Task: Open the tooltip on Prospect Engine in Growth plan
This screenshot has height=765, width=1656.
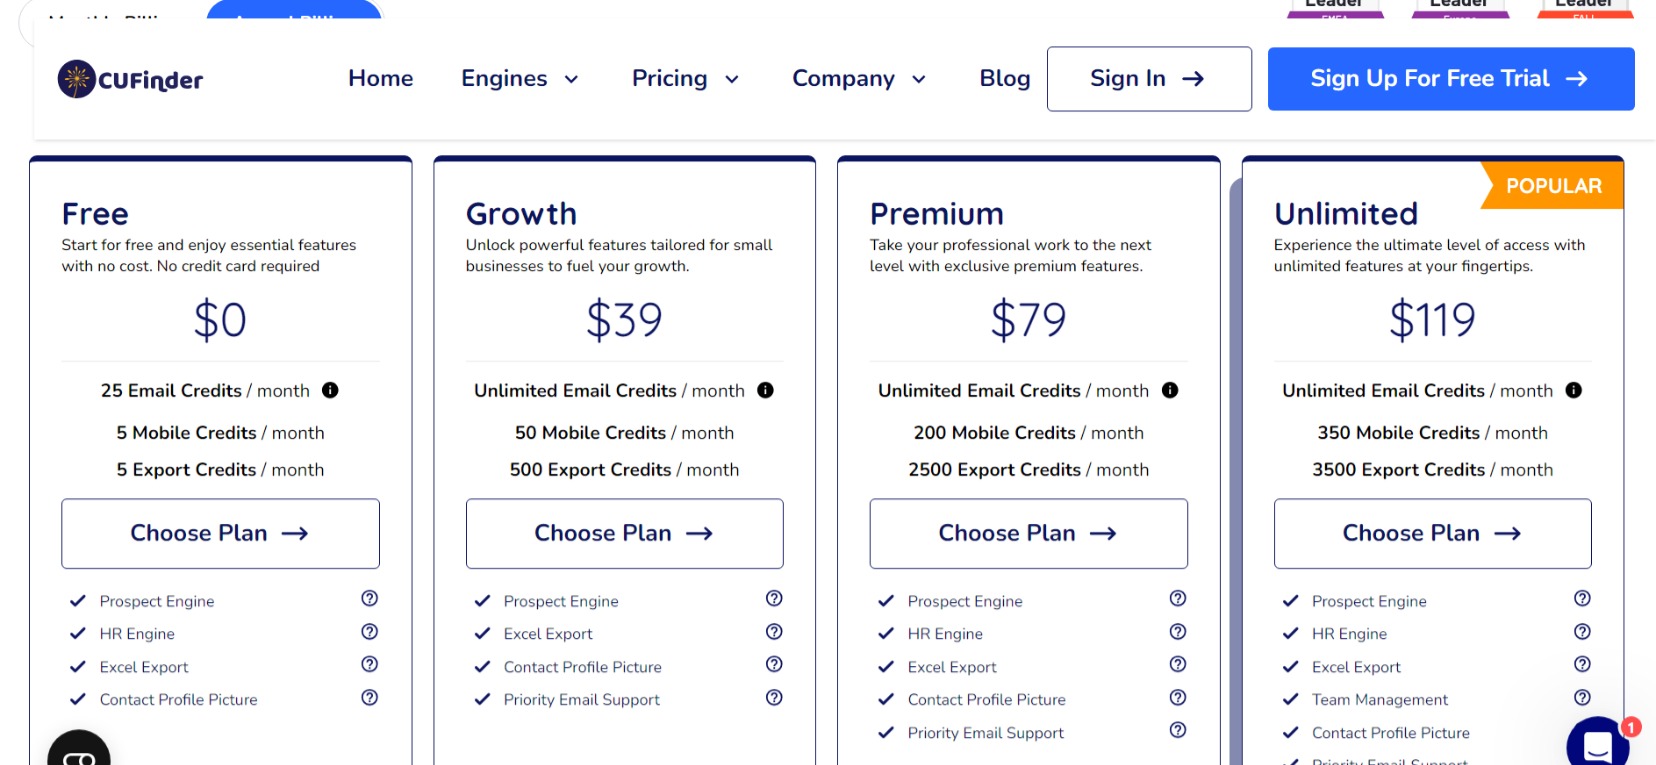Action: 773,598
